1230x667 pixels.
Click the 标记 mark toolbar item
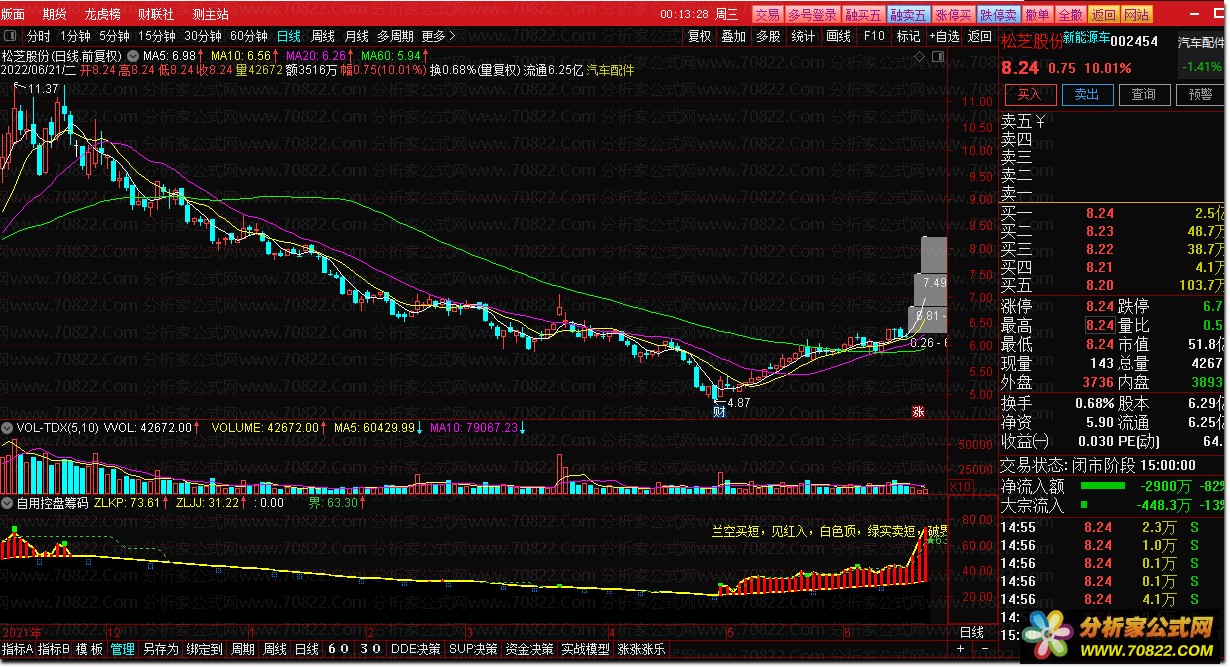(908, 36)
